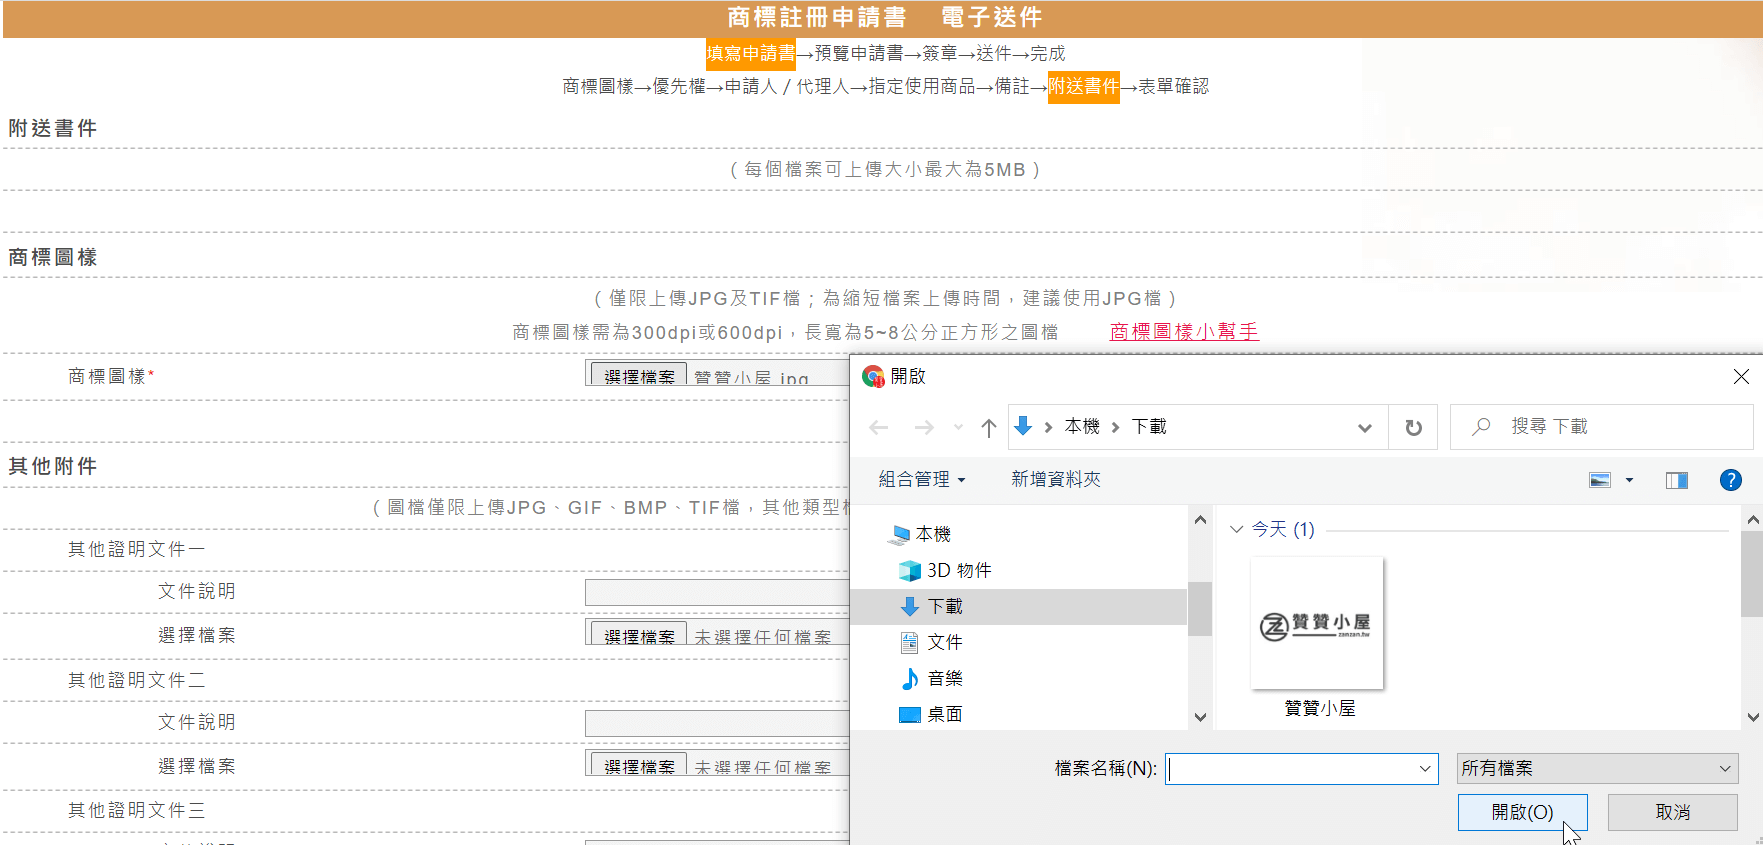Change view with the view mode icon

1600,480
